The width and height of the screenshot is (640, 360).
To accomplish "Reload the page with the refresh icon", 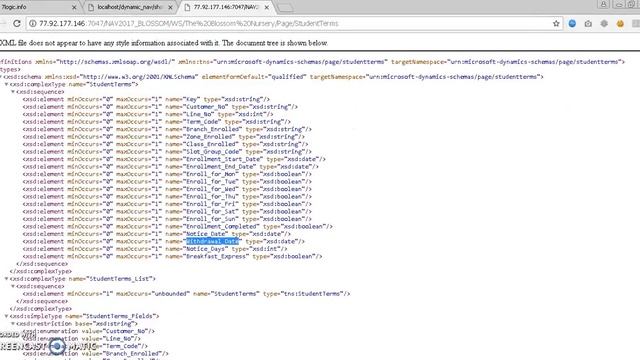I will pos(17,24).
